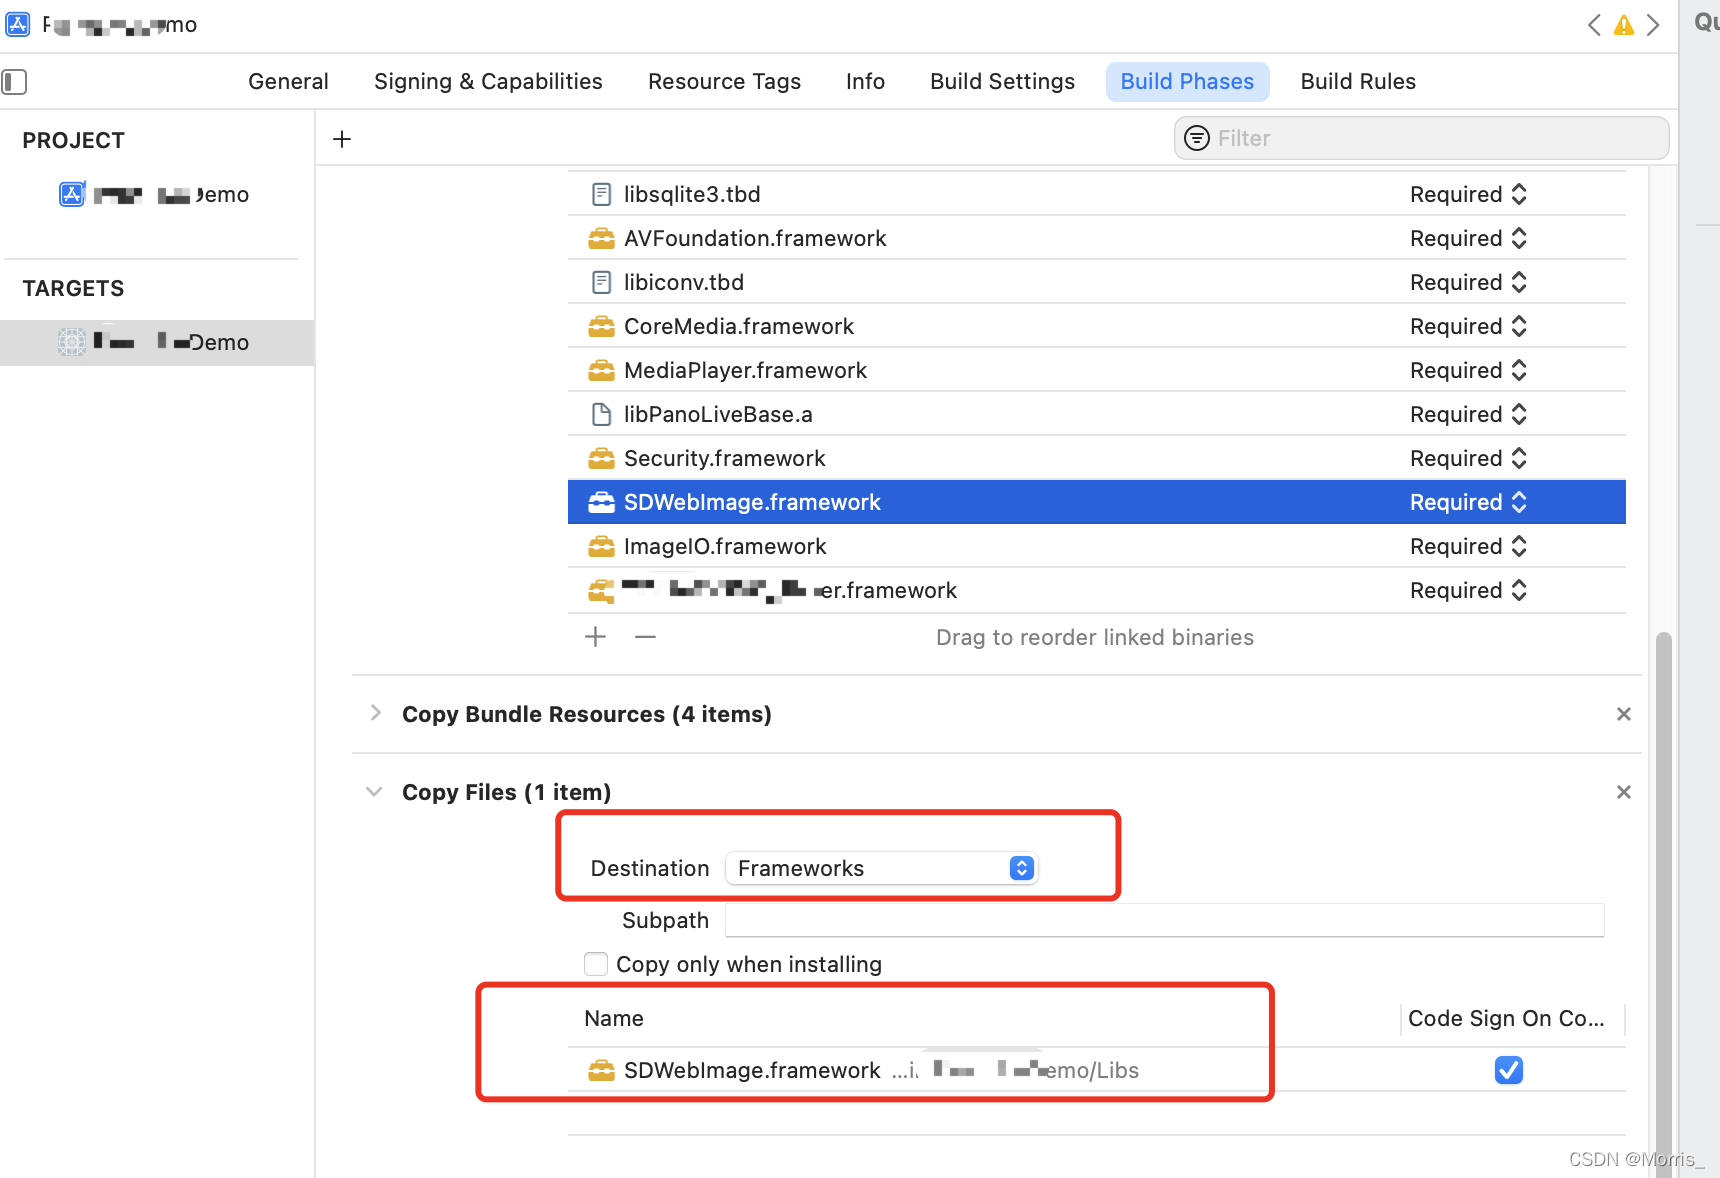The image size is (1720, 1178).
Task: Go back with the left chevron arrow
Action: coord(1594,25)
